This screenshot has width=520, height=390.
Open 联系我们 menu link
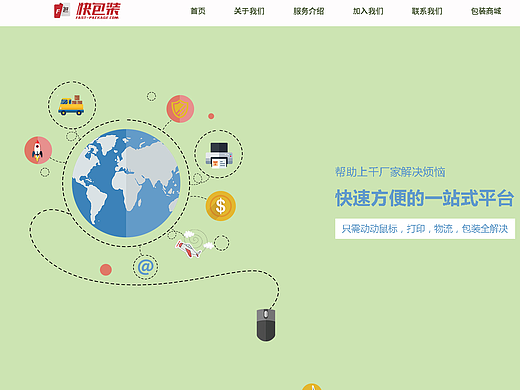427,11
